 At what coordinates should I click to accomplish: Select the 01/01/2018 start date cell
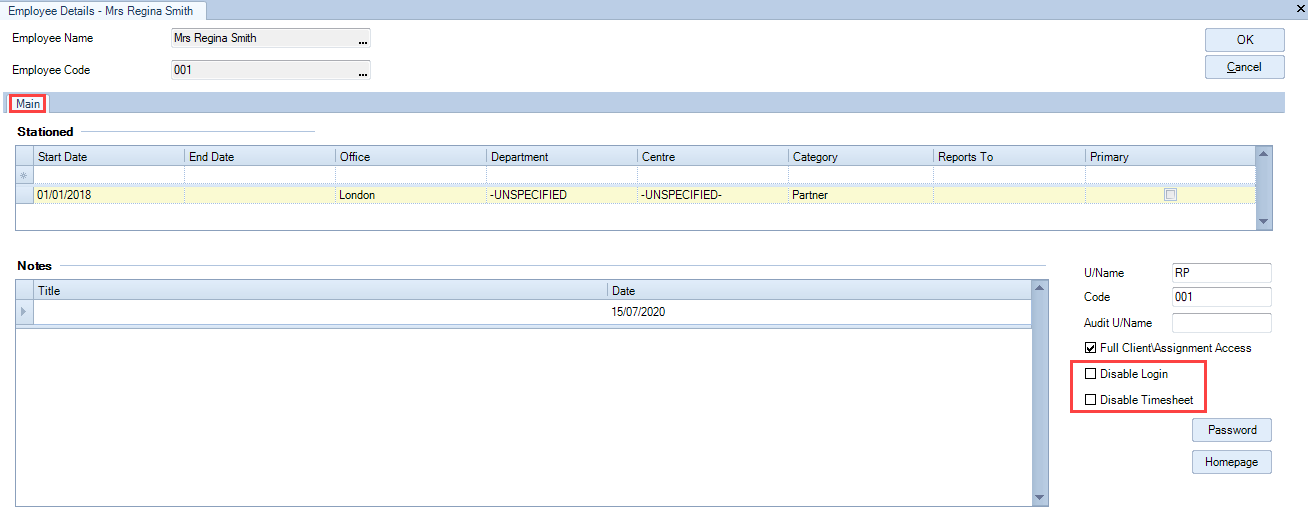pos(109,195)
